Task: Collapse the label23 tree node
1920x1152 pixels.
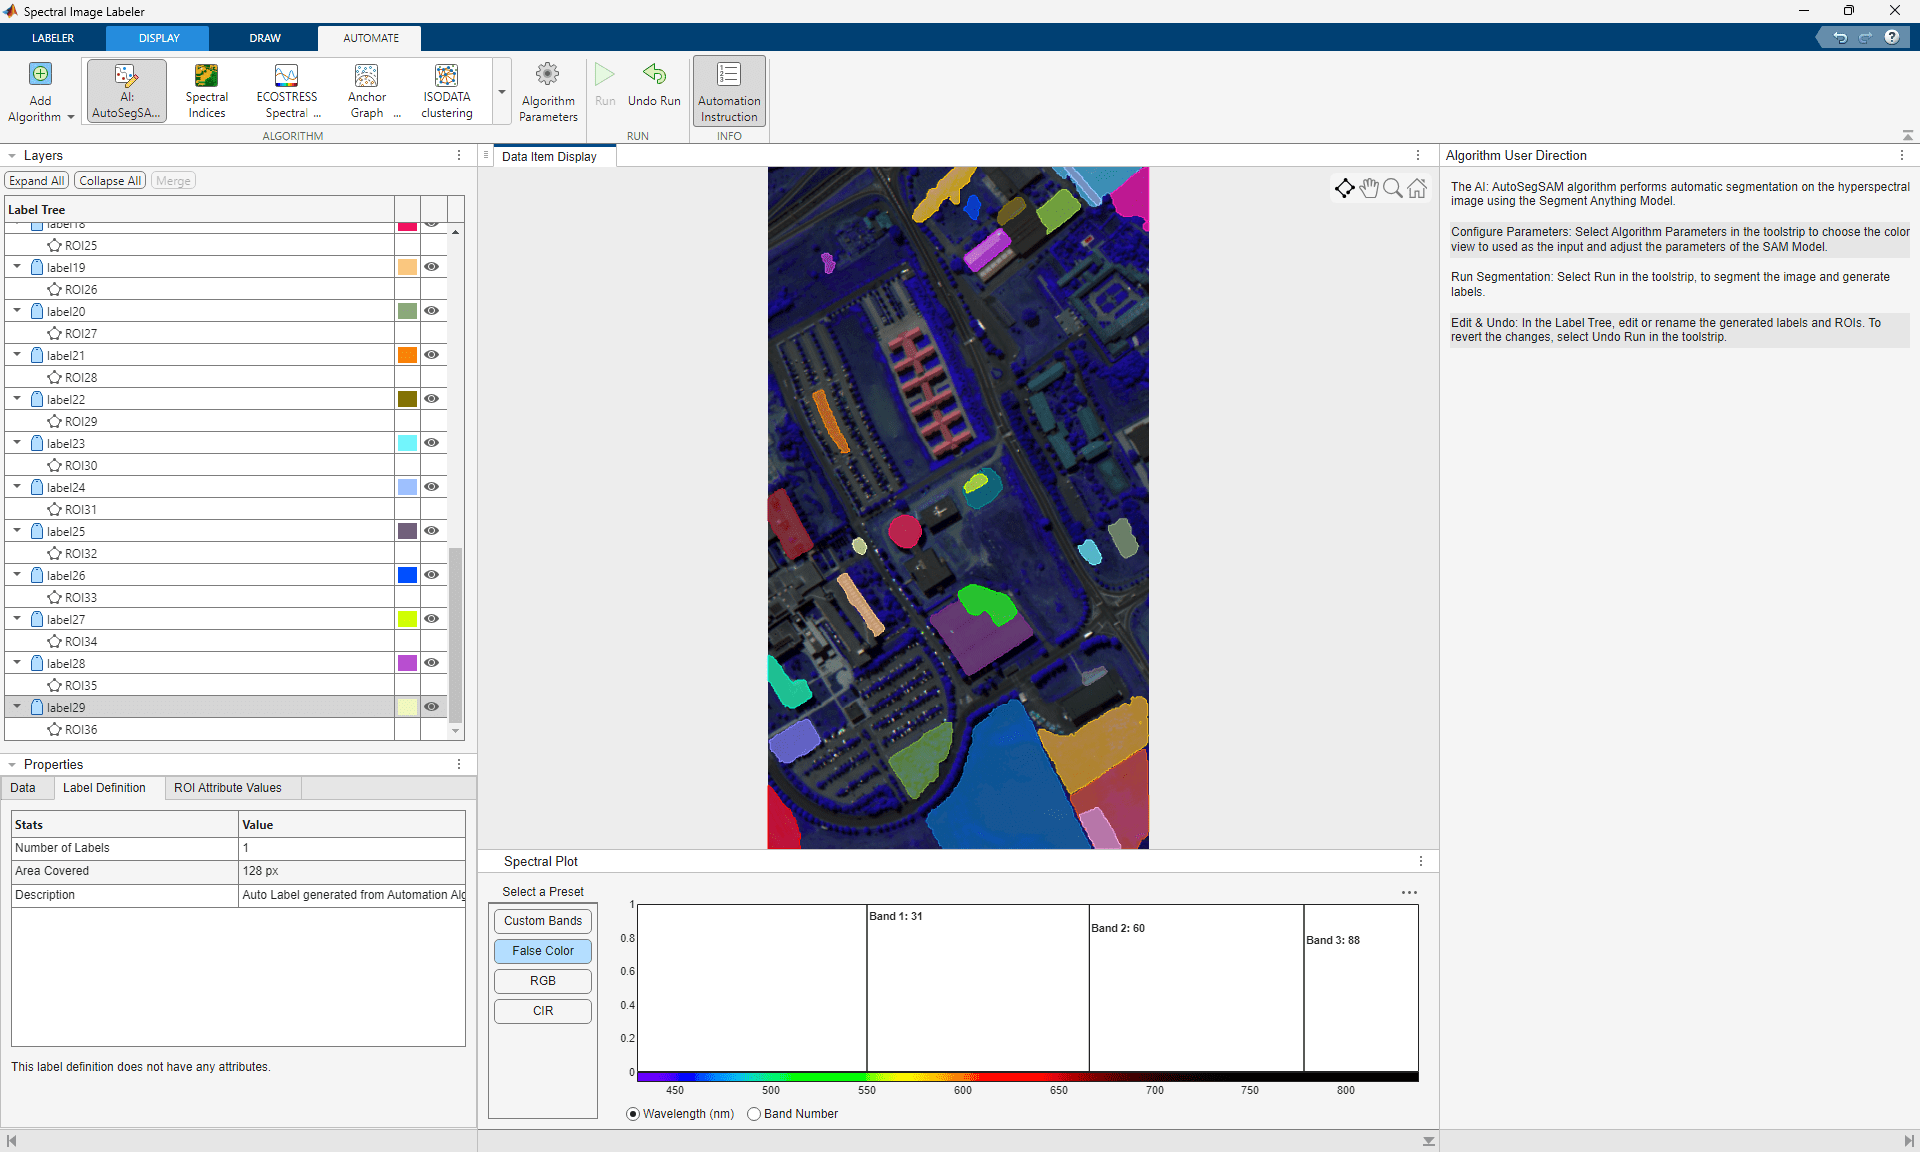Action: [15, 443]
